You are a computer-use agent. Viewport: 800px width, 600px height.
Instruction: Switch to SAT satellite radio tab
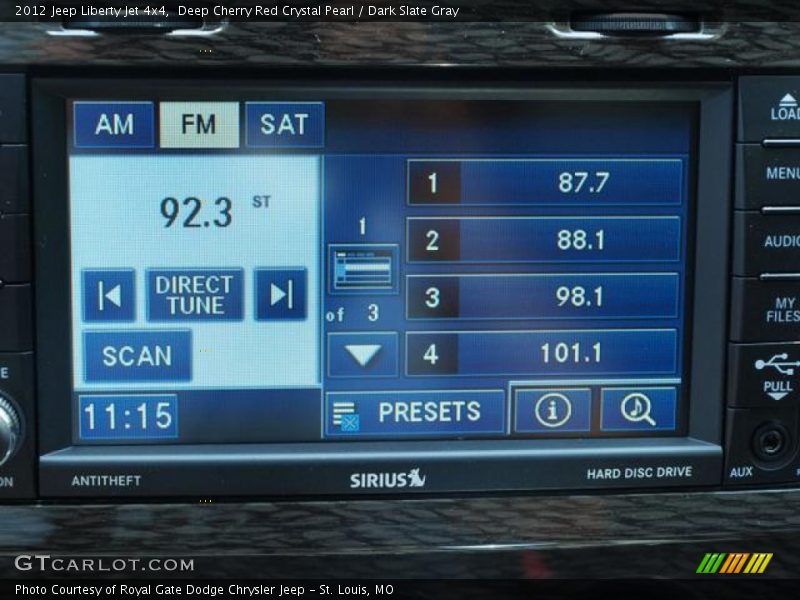pyautogui.click(x=284, y=124)
